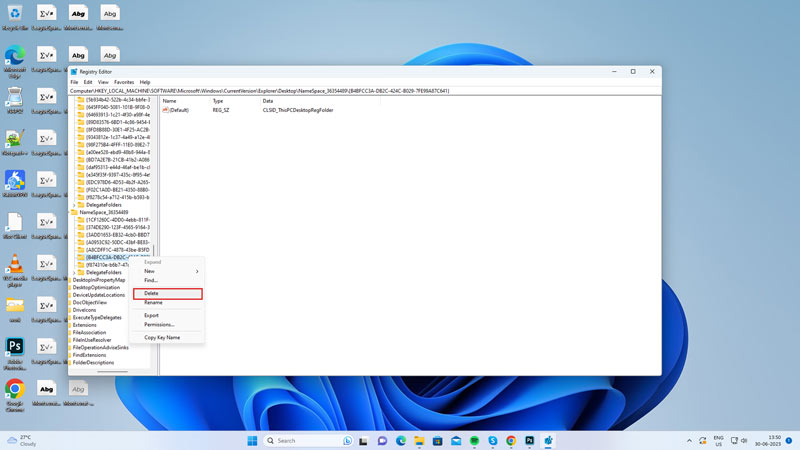Open Skype from the taskbar

pos(492,441)
